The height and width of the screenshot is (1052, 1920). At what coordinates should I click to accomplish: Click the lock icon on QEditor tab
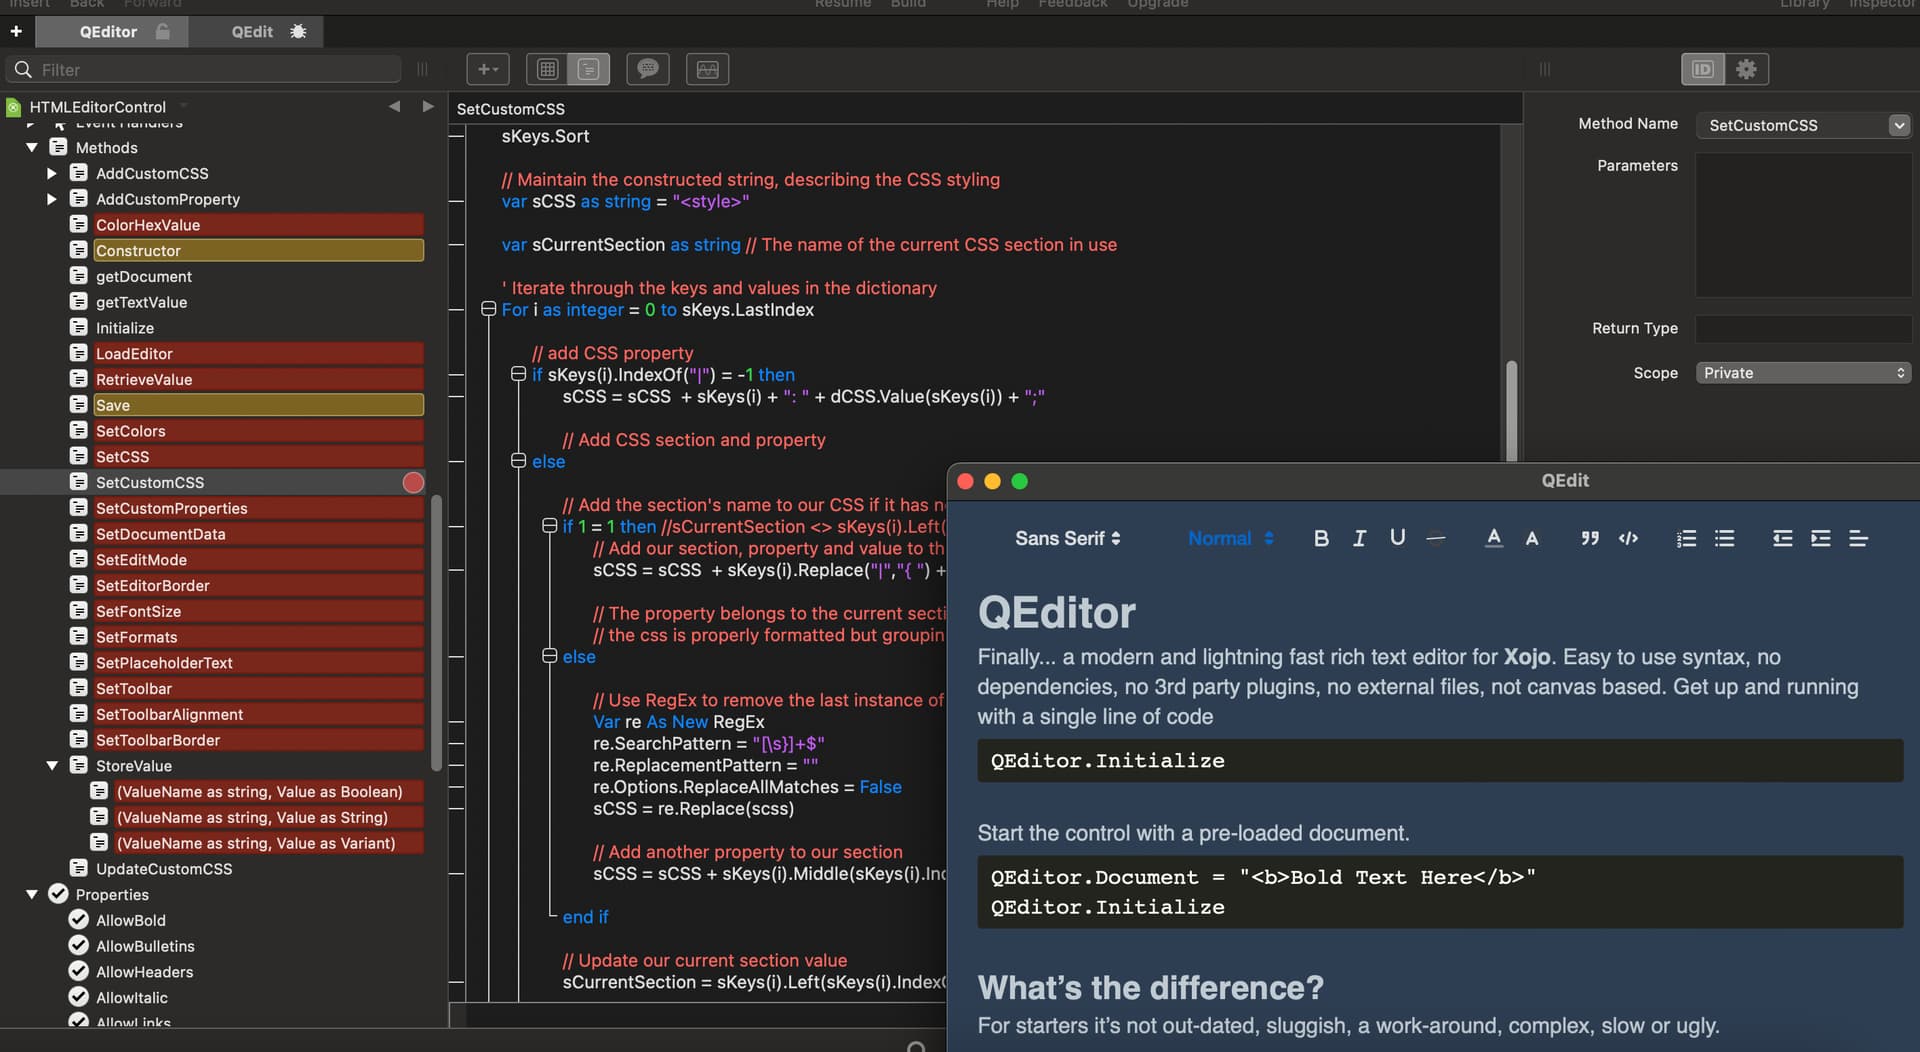(163, 31)
